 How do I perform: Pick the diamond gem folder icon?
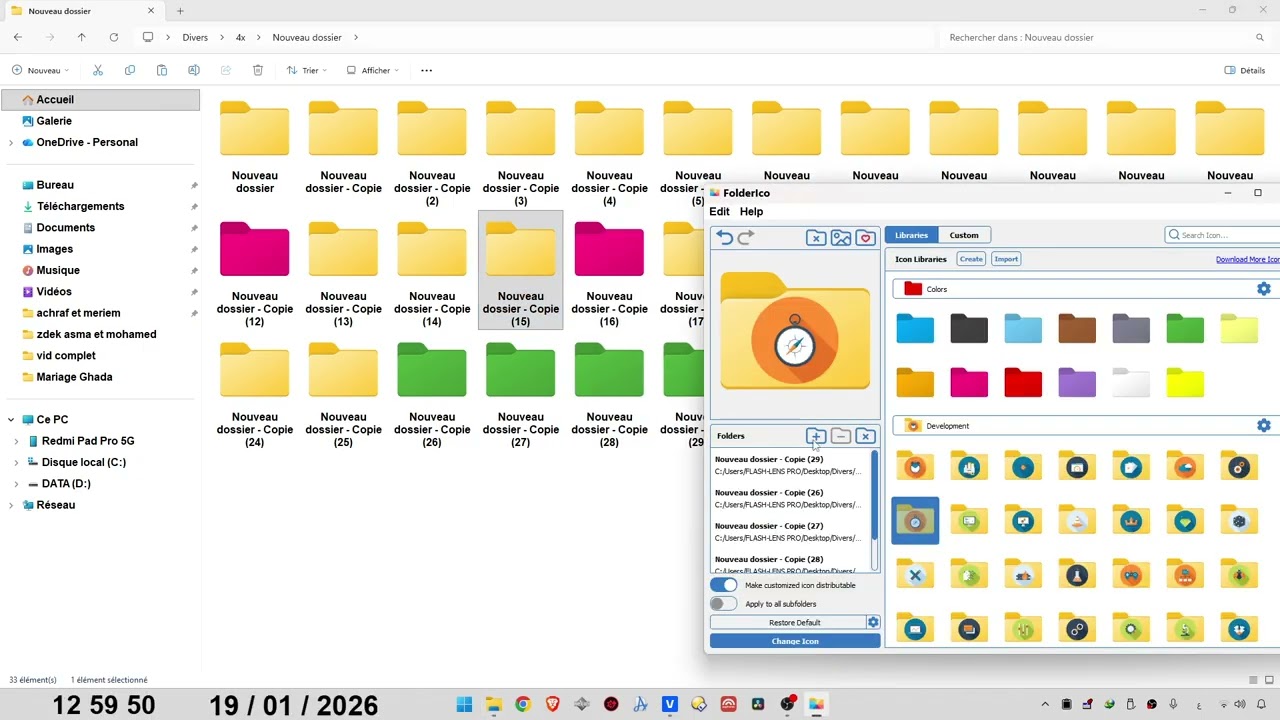(1185, 520)
